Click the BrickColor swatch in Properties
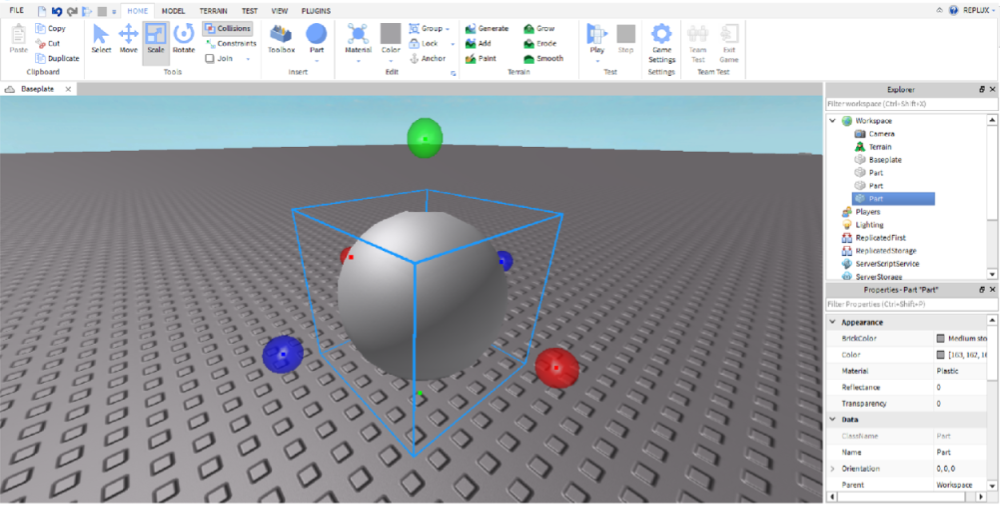 pyautogui.click(x=940, y=339)
